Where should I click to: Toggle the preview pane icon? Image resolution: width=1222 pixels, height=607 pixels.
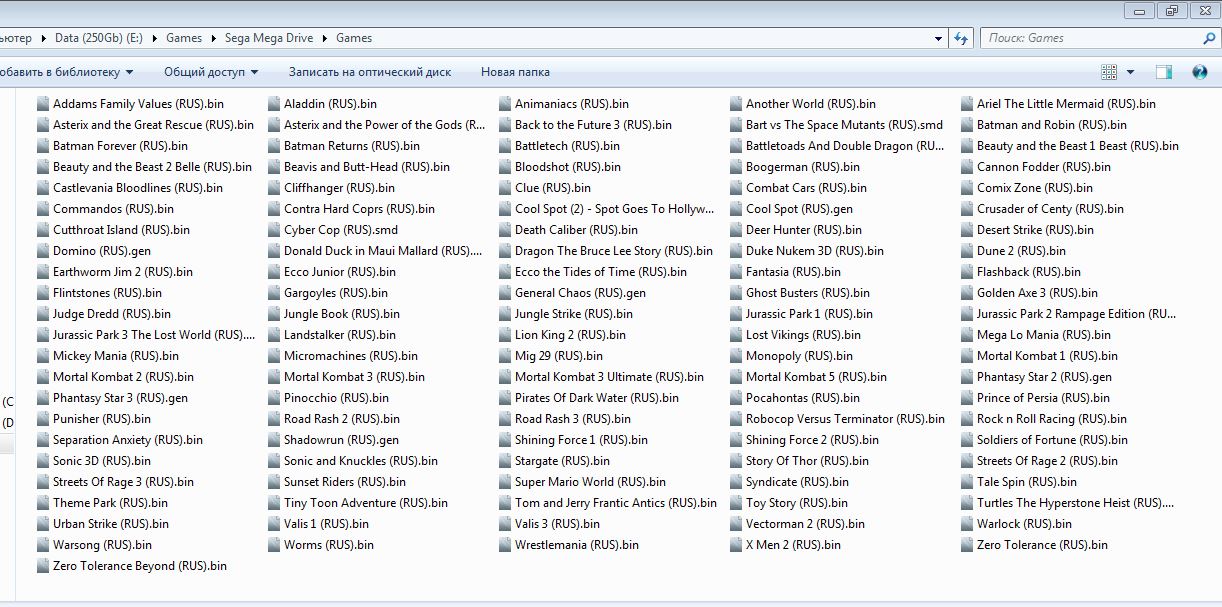click(1164, 72)
